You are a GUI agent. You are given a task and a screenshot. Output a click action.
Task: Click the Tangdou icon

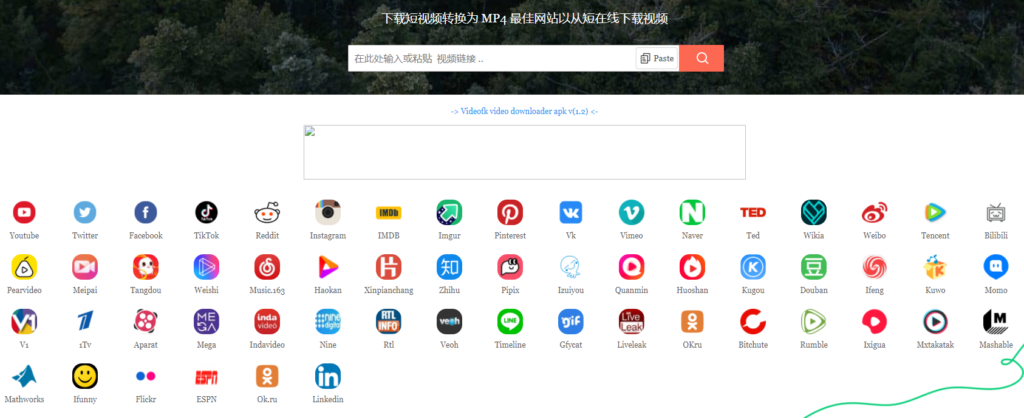(146, 267)
